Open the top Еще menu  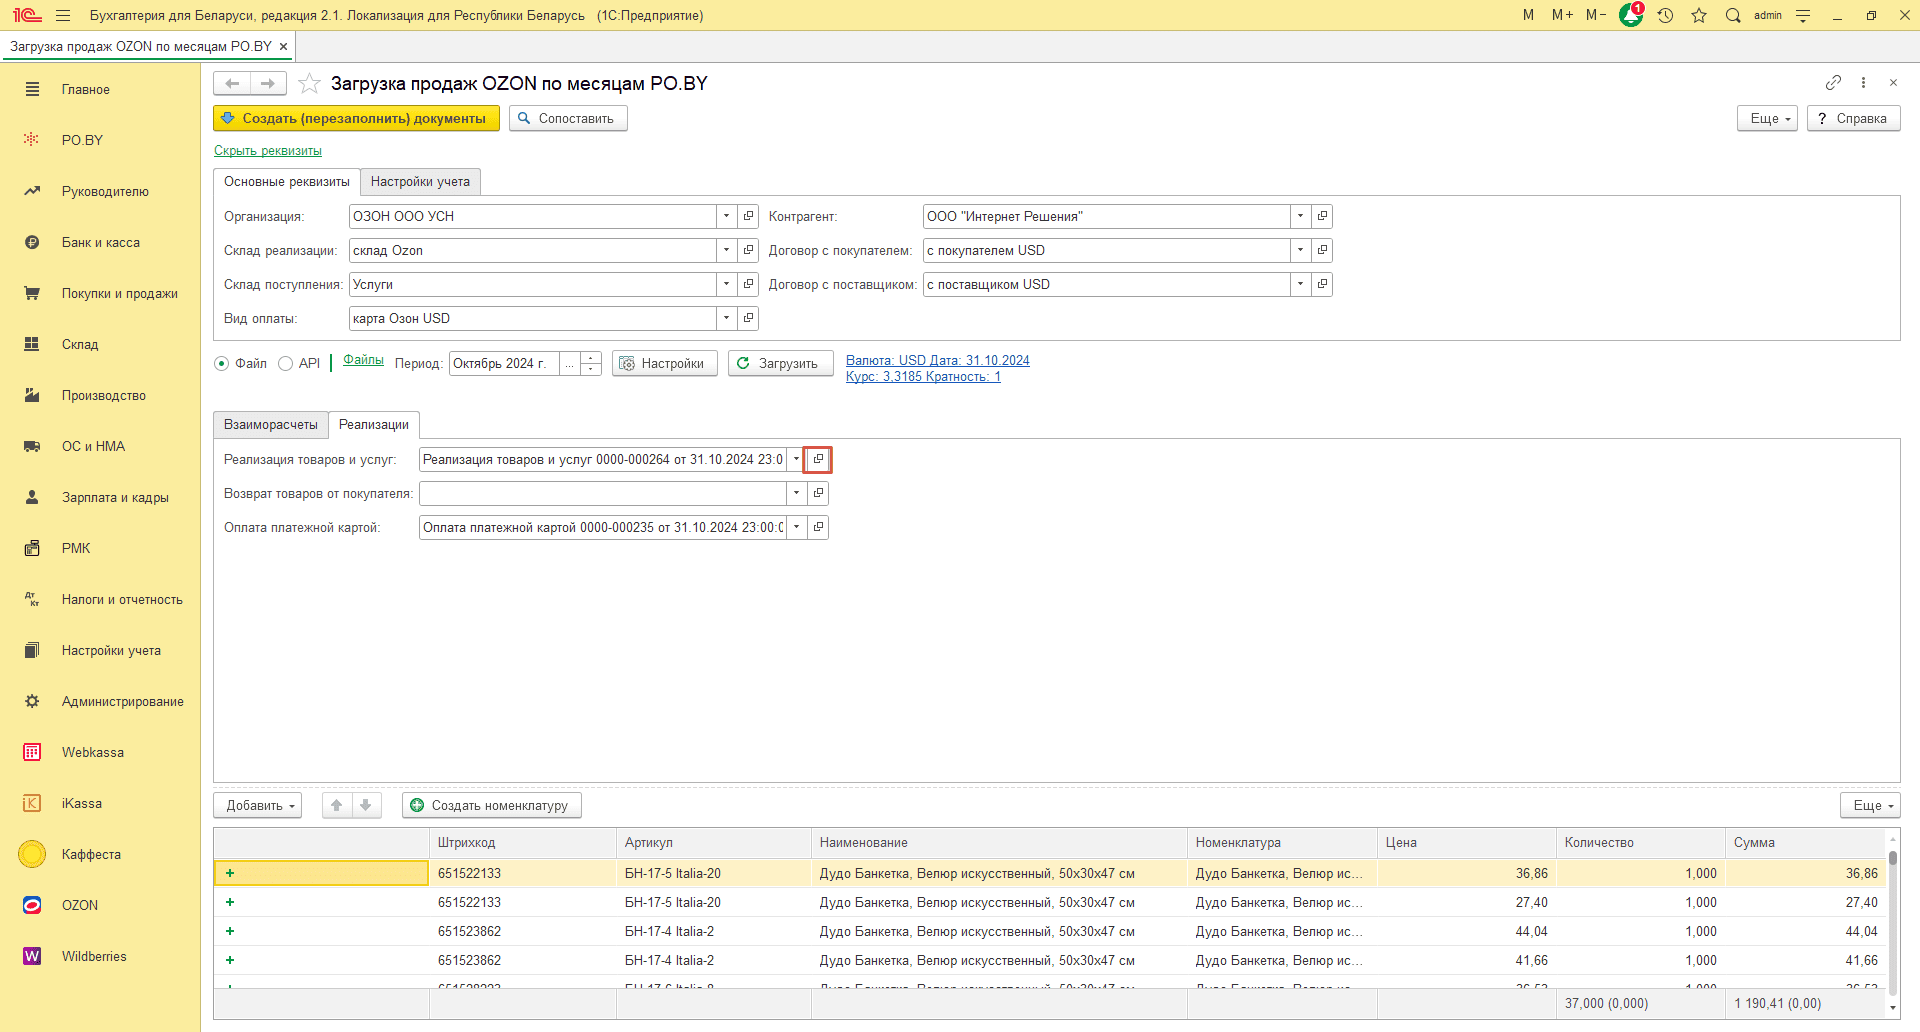[1768, 118]
